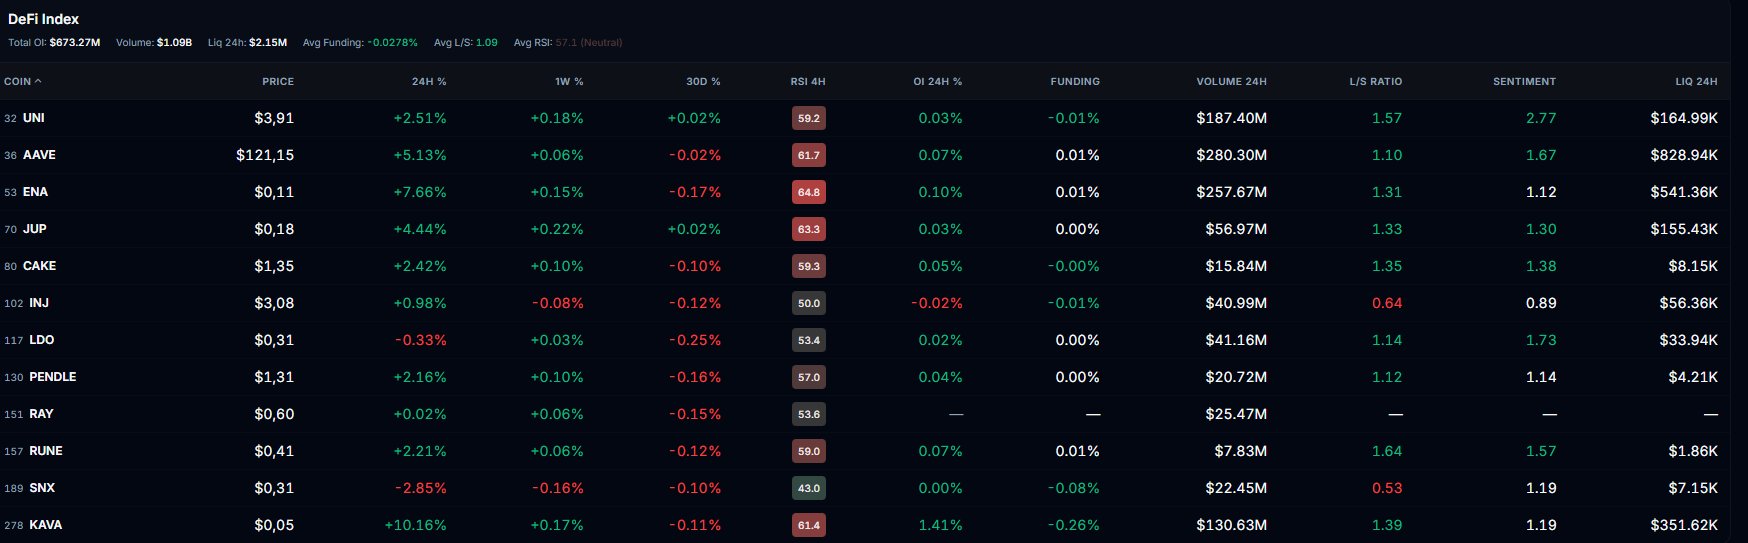Sort table by COIN column arrow
This screenshot has width=1748, height=543.
38,81
